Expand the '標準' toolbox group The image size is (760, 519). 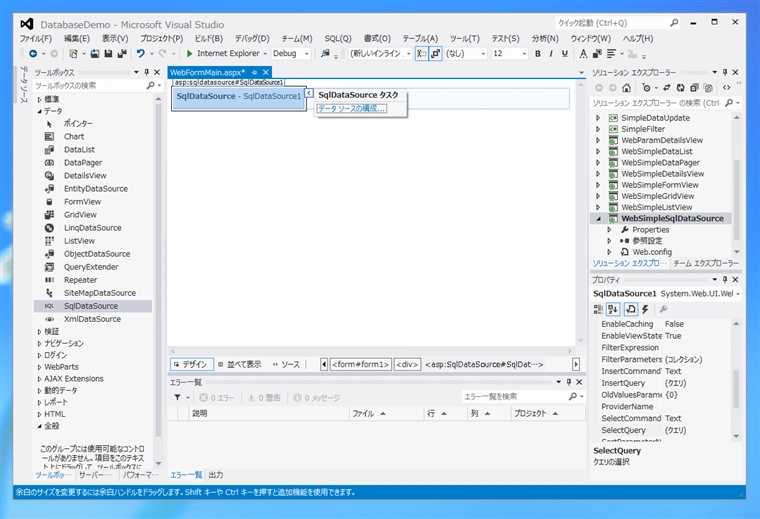(39, 99)
